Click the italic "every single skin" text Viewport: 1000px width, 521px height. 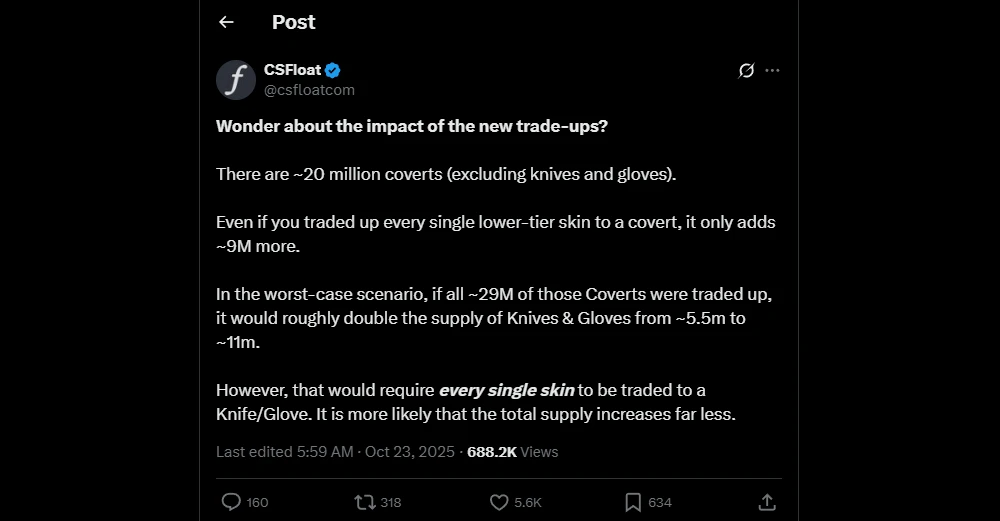point(506,390)
